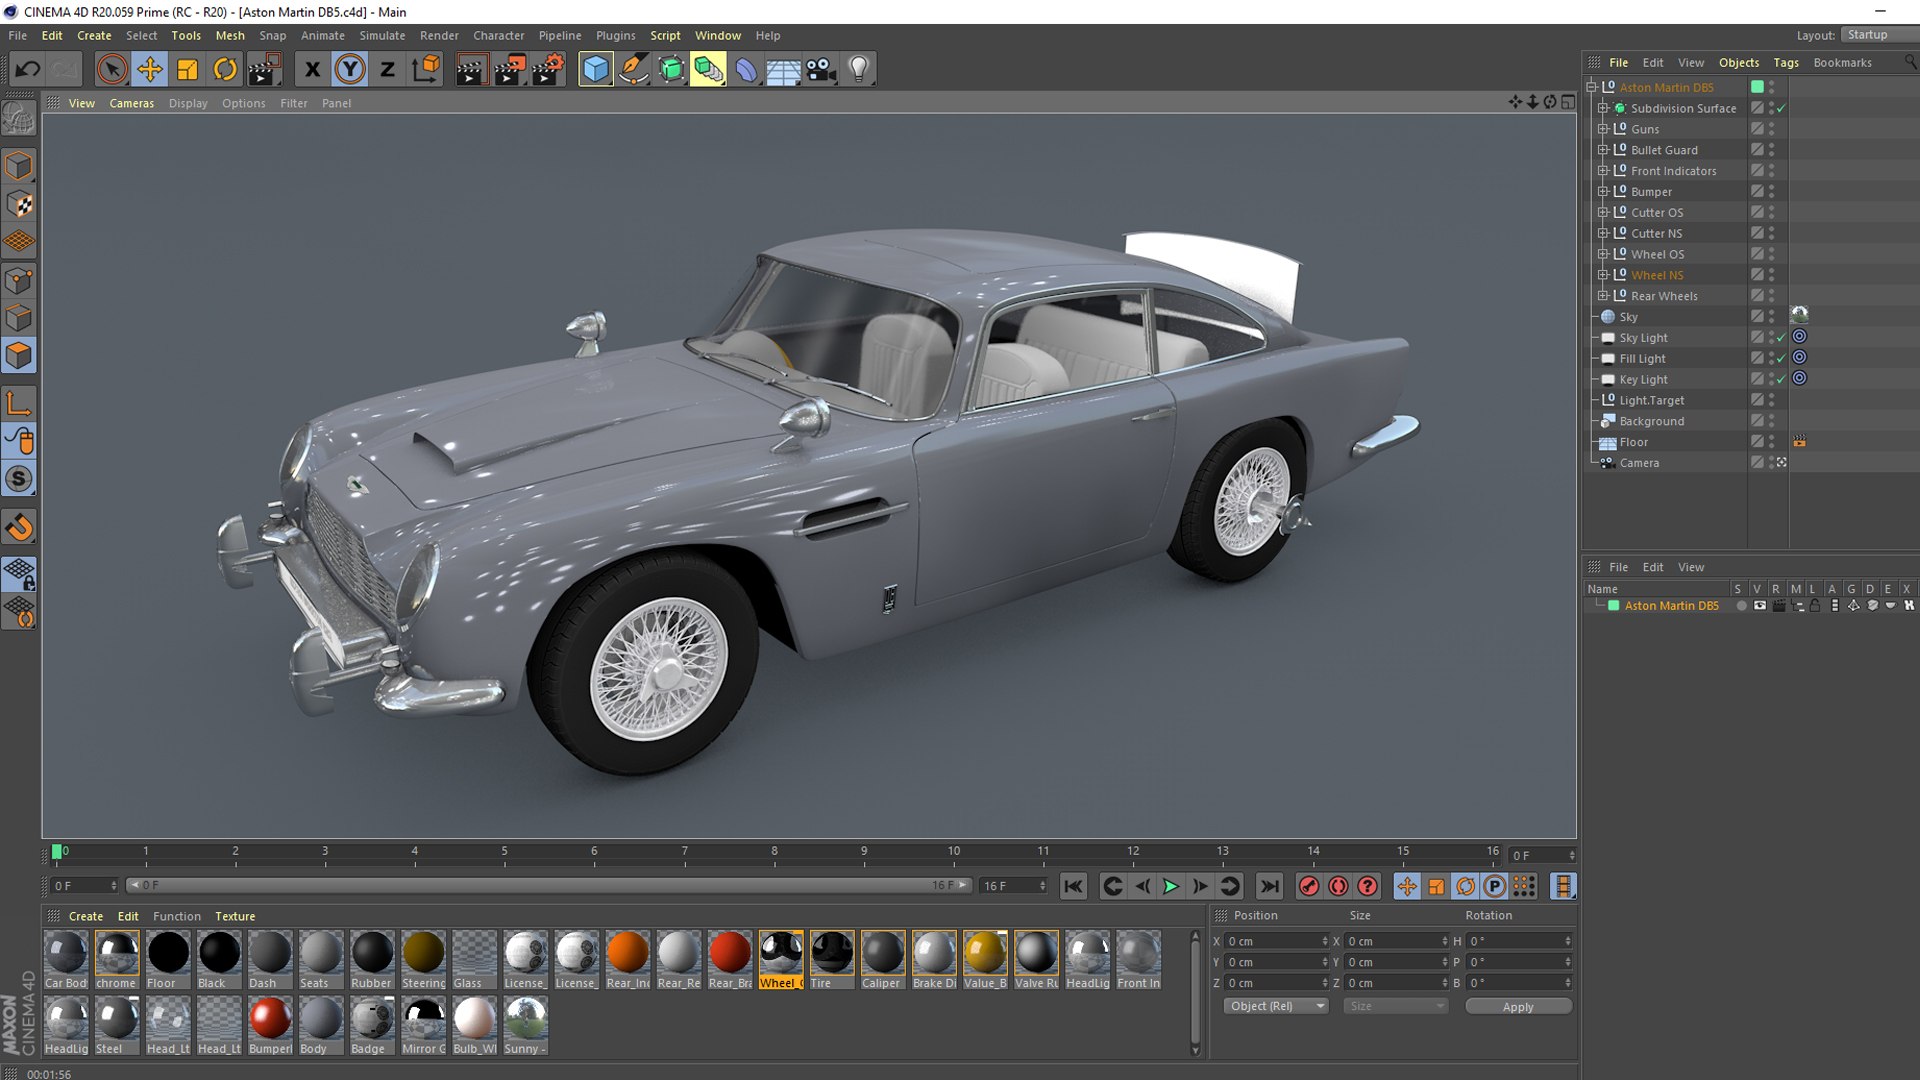Expand the Bumper object
Screen dimensions: 1920x1080
tap(1603, 192)
